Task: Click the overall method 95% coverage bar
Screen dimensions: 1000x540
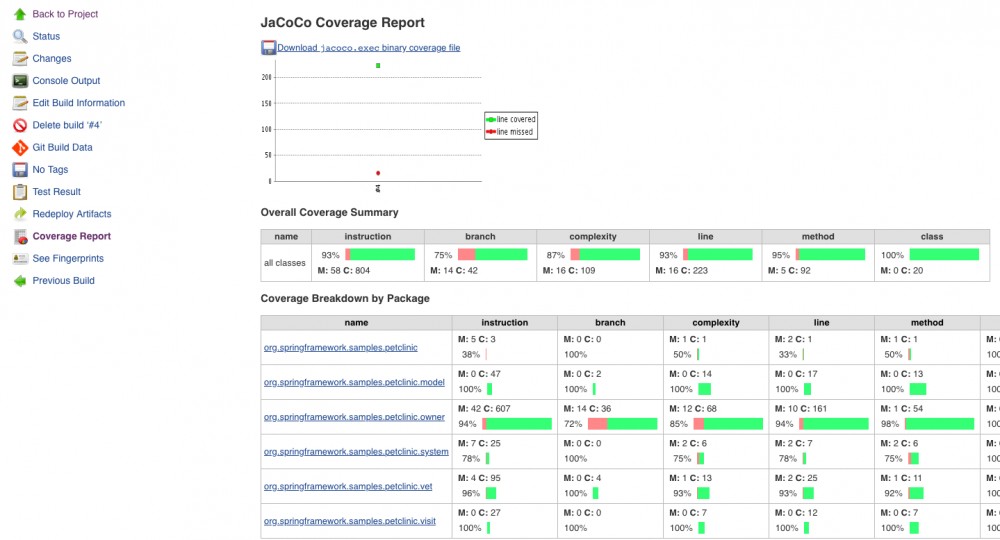Action: point(830,255)
